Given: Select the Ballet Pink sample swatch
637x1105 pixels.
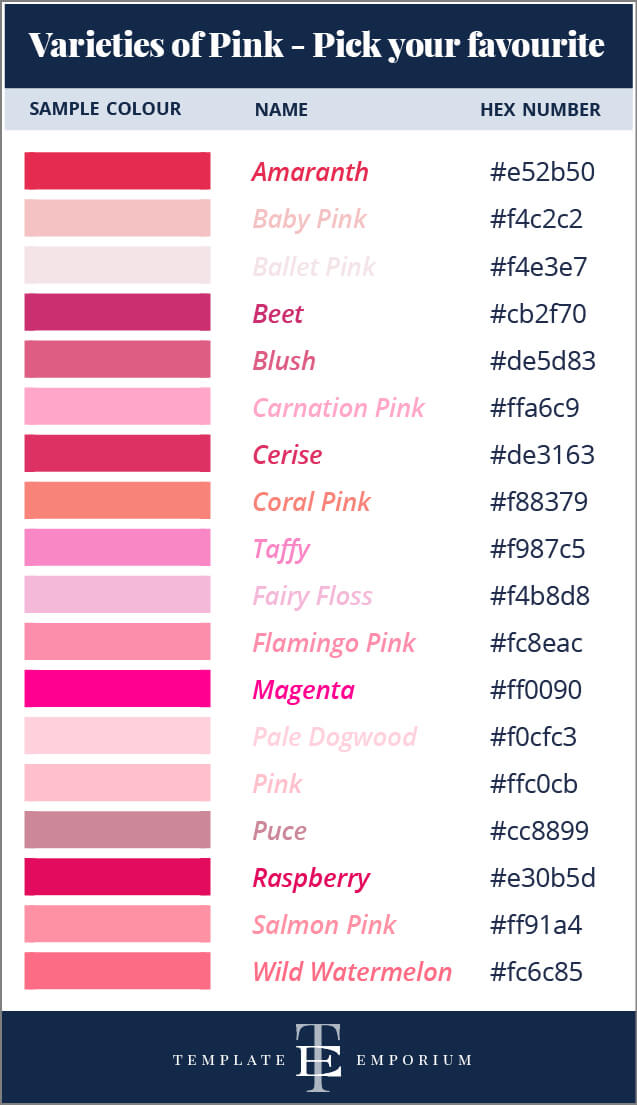Looking at the screenshot, I should [x=117, y=265].
